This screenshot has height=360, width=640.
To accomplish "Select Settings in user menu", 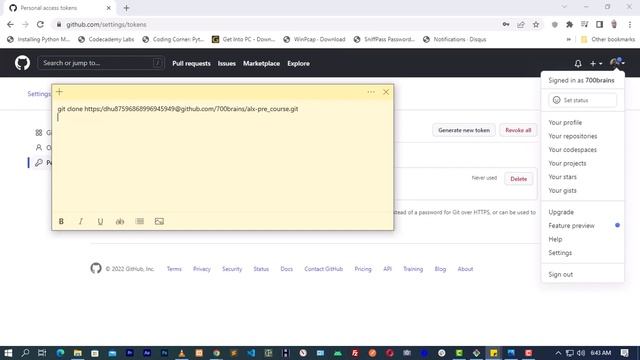I will [560, 253].
